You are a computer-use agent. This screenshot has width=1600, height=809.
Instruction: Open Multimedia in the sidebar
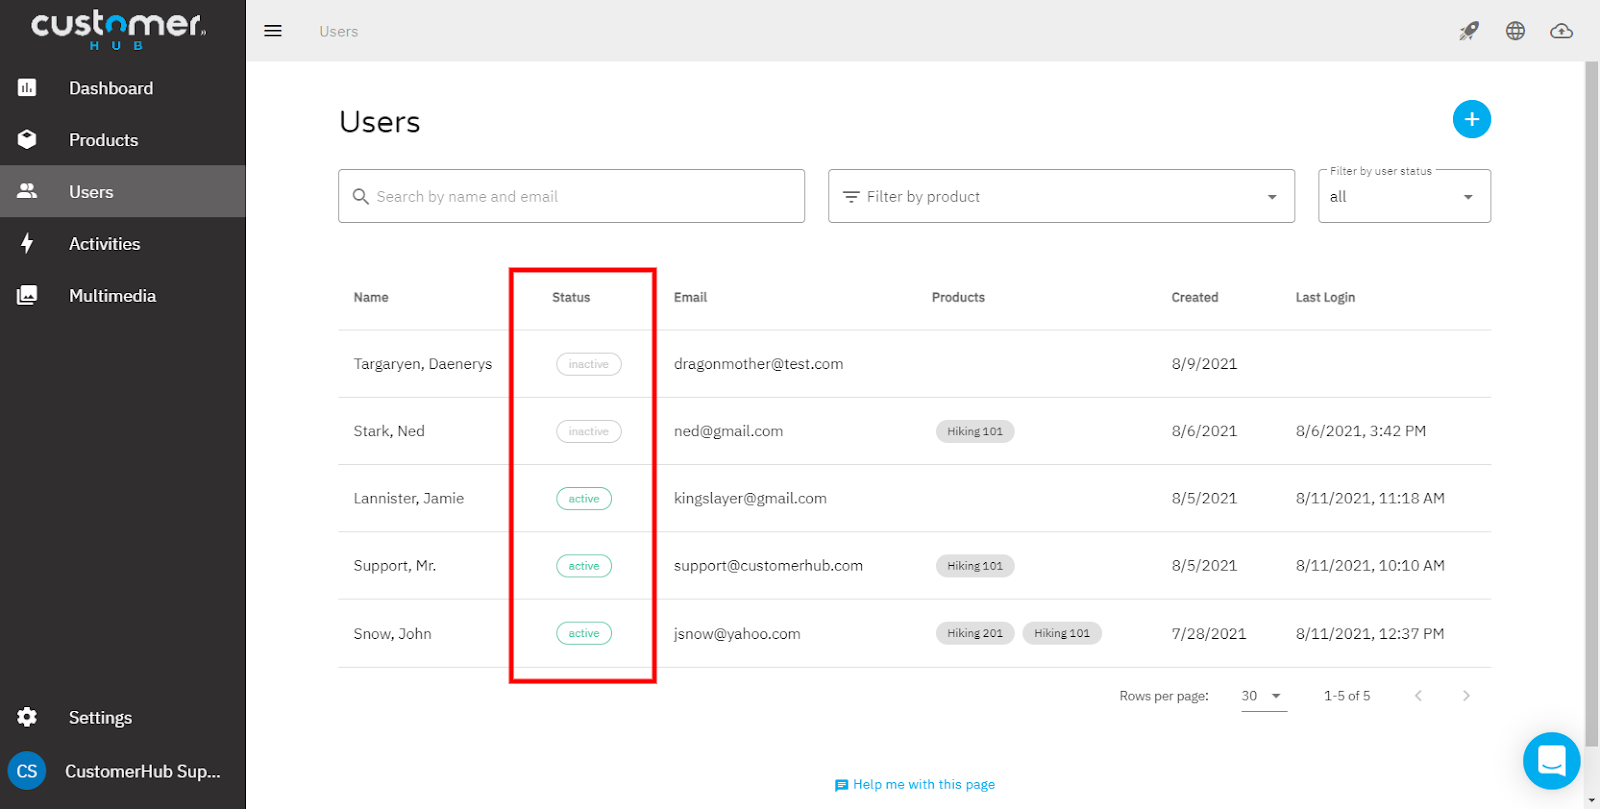point(122,295)
